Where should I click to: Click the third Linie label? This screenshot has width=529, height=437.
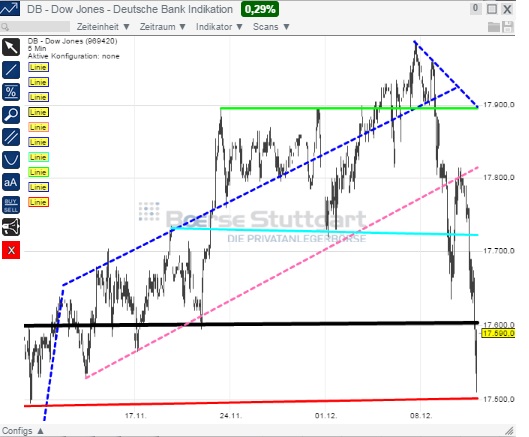38,97
